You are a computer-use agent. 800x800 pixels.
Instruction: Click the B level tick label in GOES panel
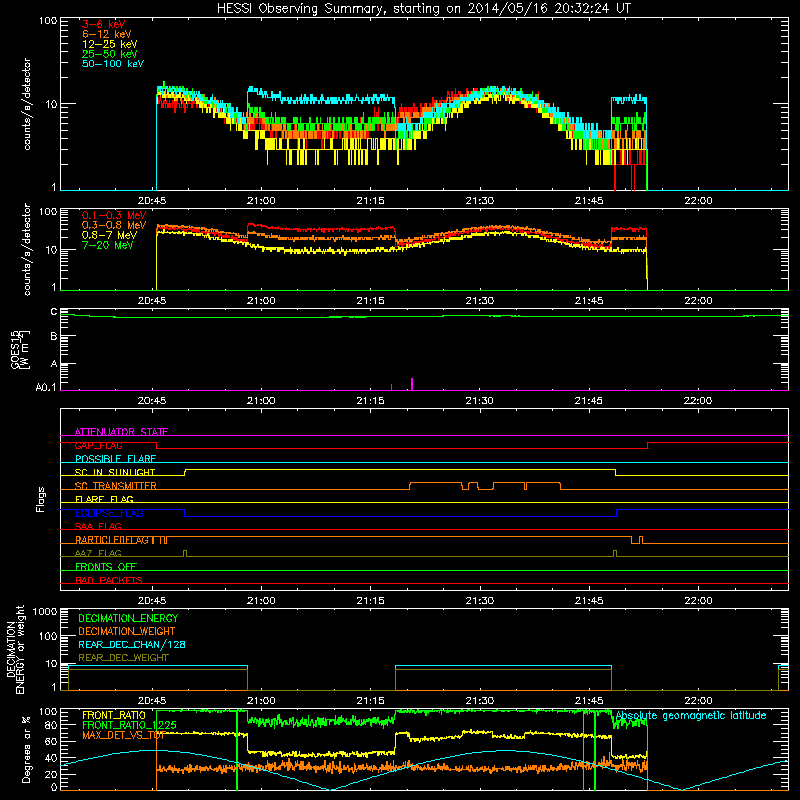[54, 336]
